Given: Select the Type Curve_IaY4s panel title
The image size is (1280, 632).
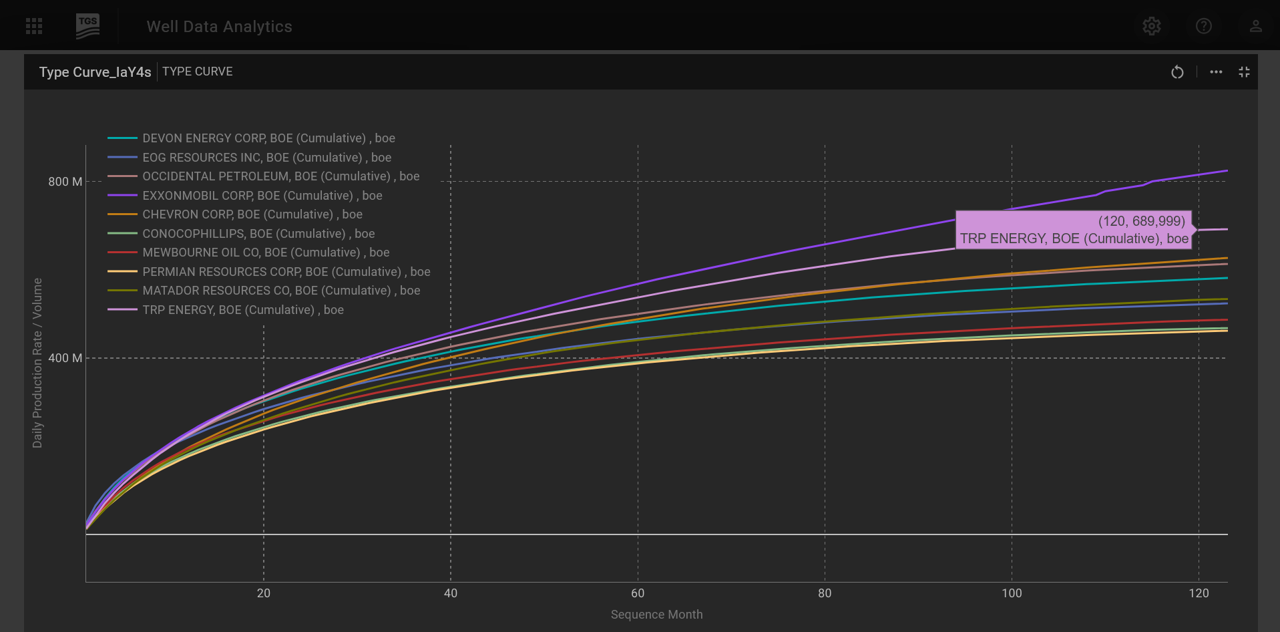Looking at the screenshot, I should 95,72.
